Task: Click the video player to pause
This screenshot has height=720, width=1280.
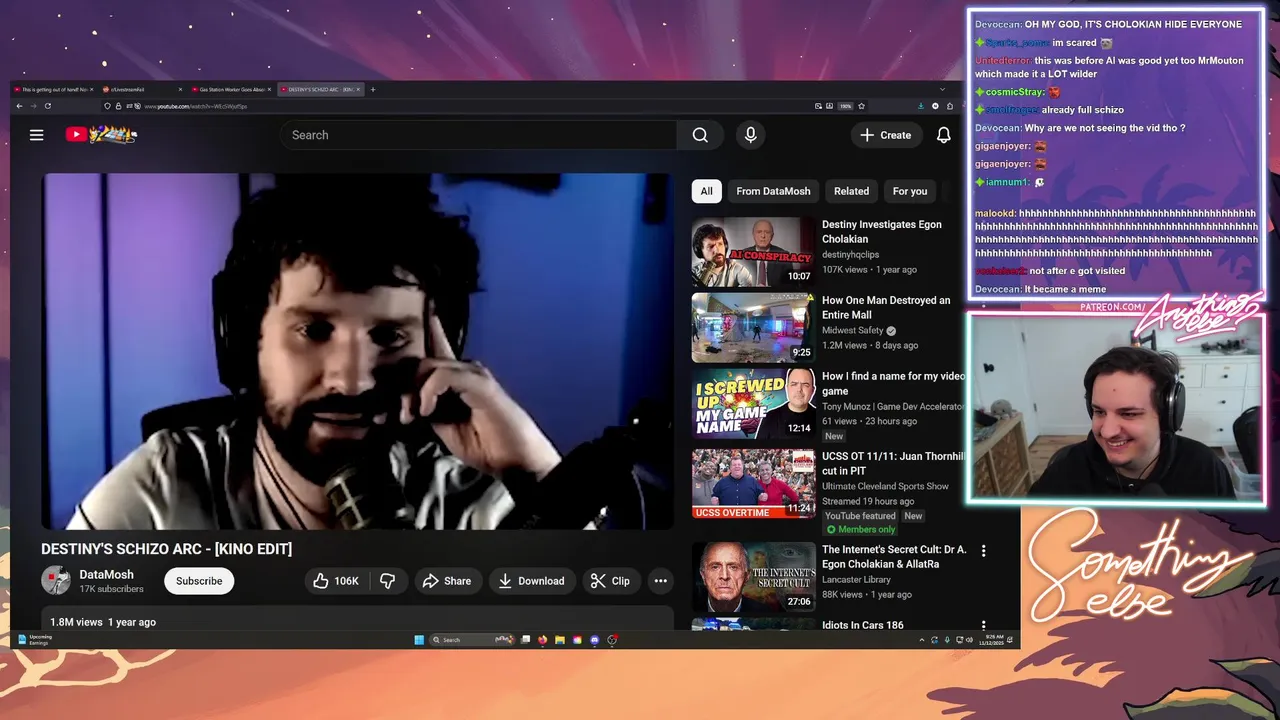Action: coord(357,351)
